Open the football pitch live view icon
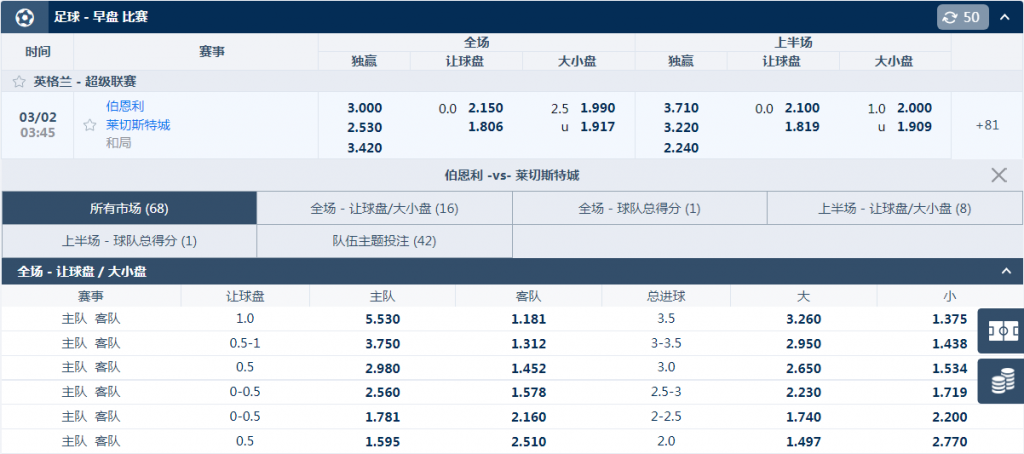1024x454 pixels. click(x=1000, y=330)
